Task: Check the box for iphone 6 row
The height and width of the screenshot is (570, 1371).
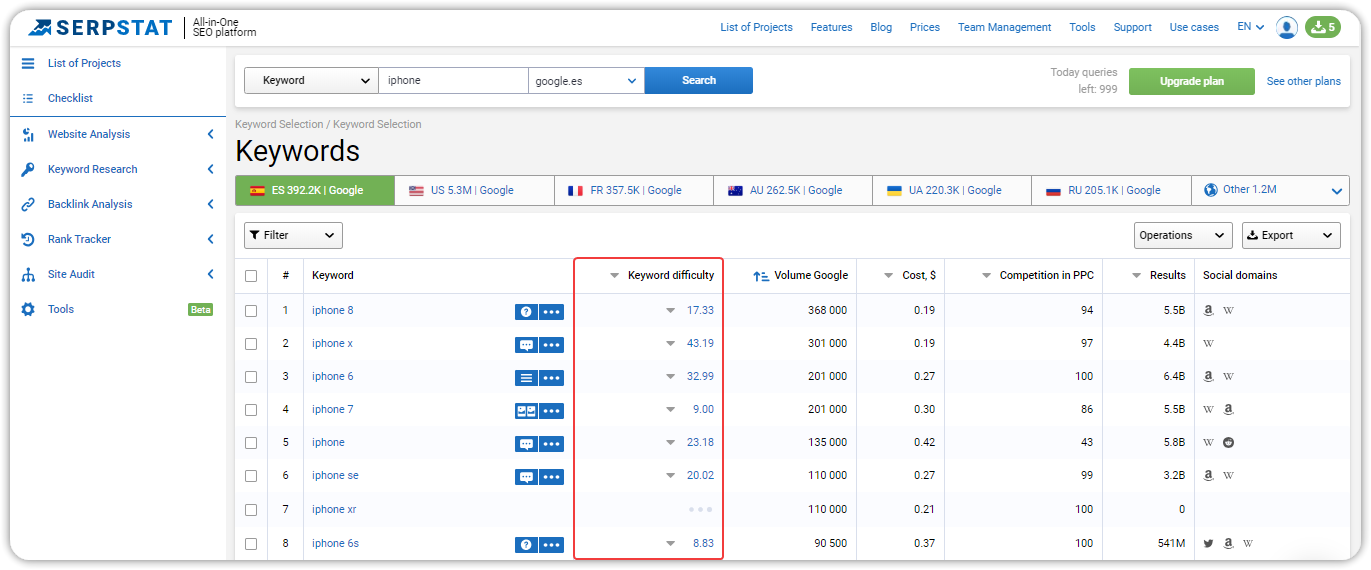Action: [x=251, y=377]
